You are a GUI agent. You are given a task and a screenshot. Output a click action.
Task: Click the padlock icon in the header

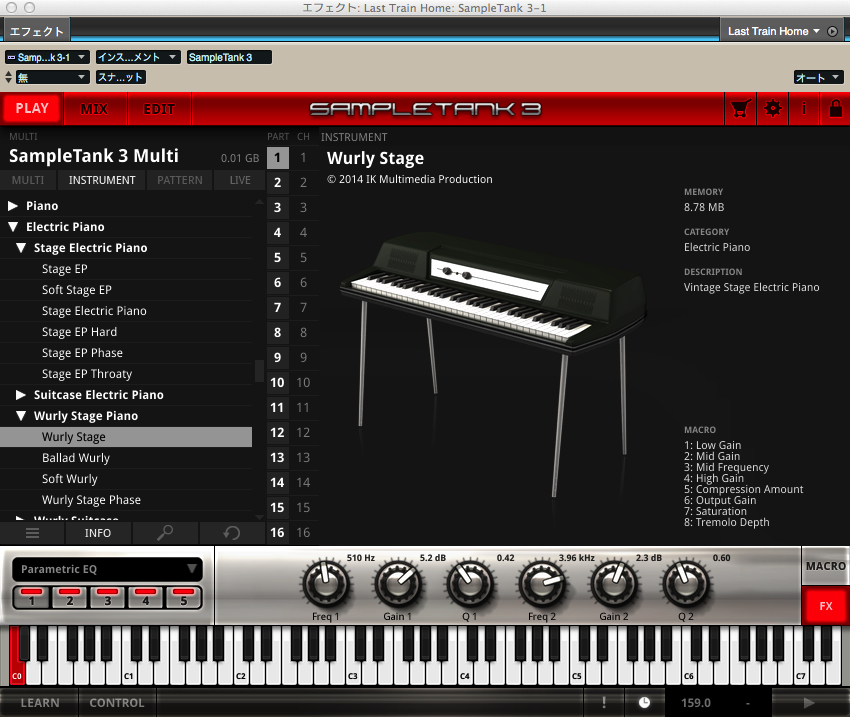[x=835, y=109]
